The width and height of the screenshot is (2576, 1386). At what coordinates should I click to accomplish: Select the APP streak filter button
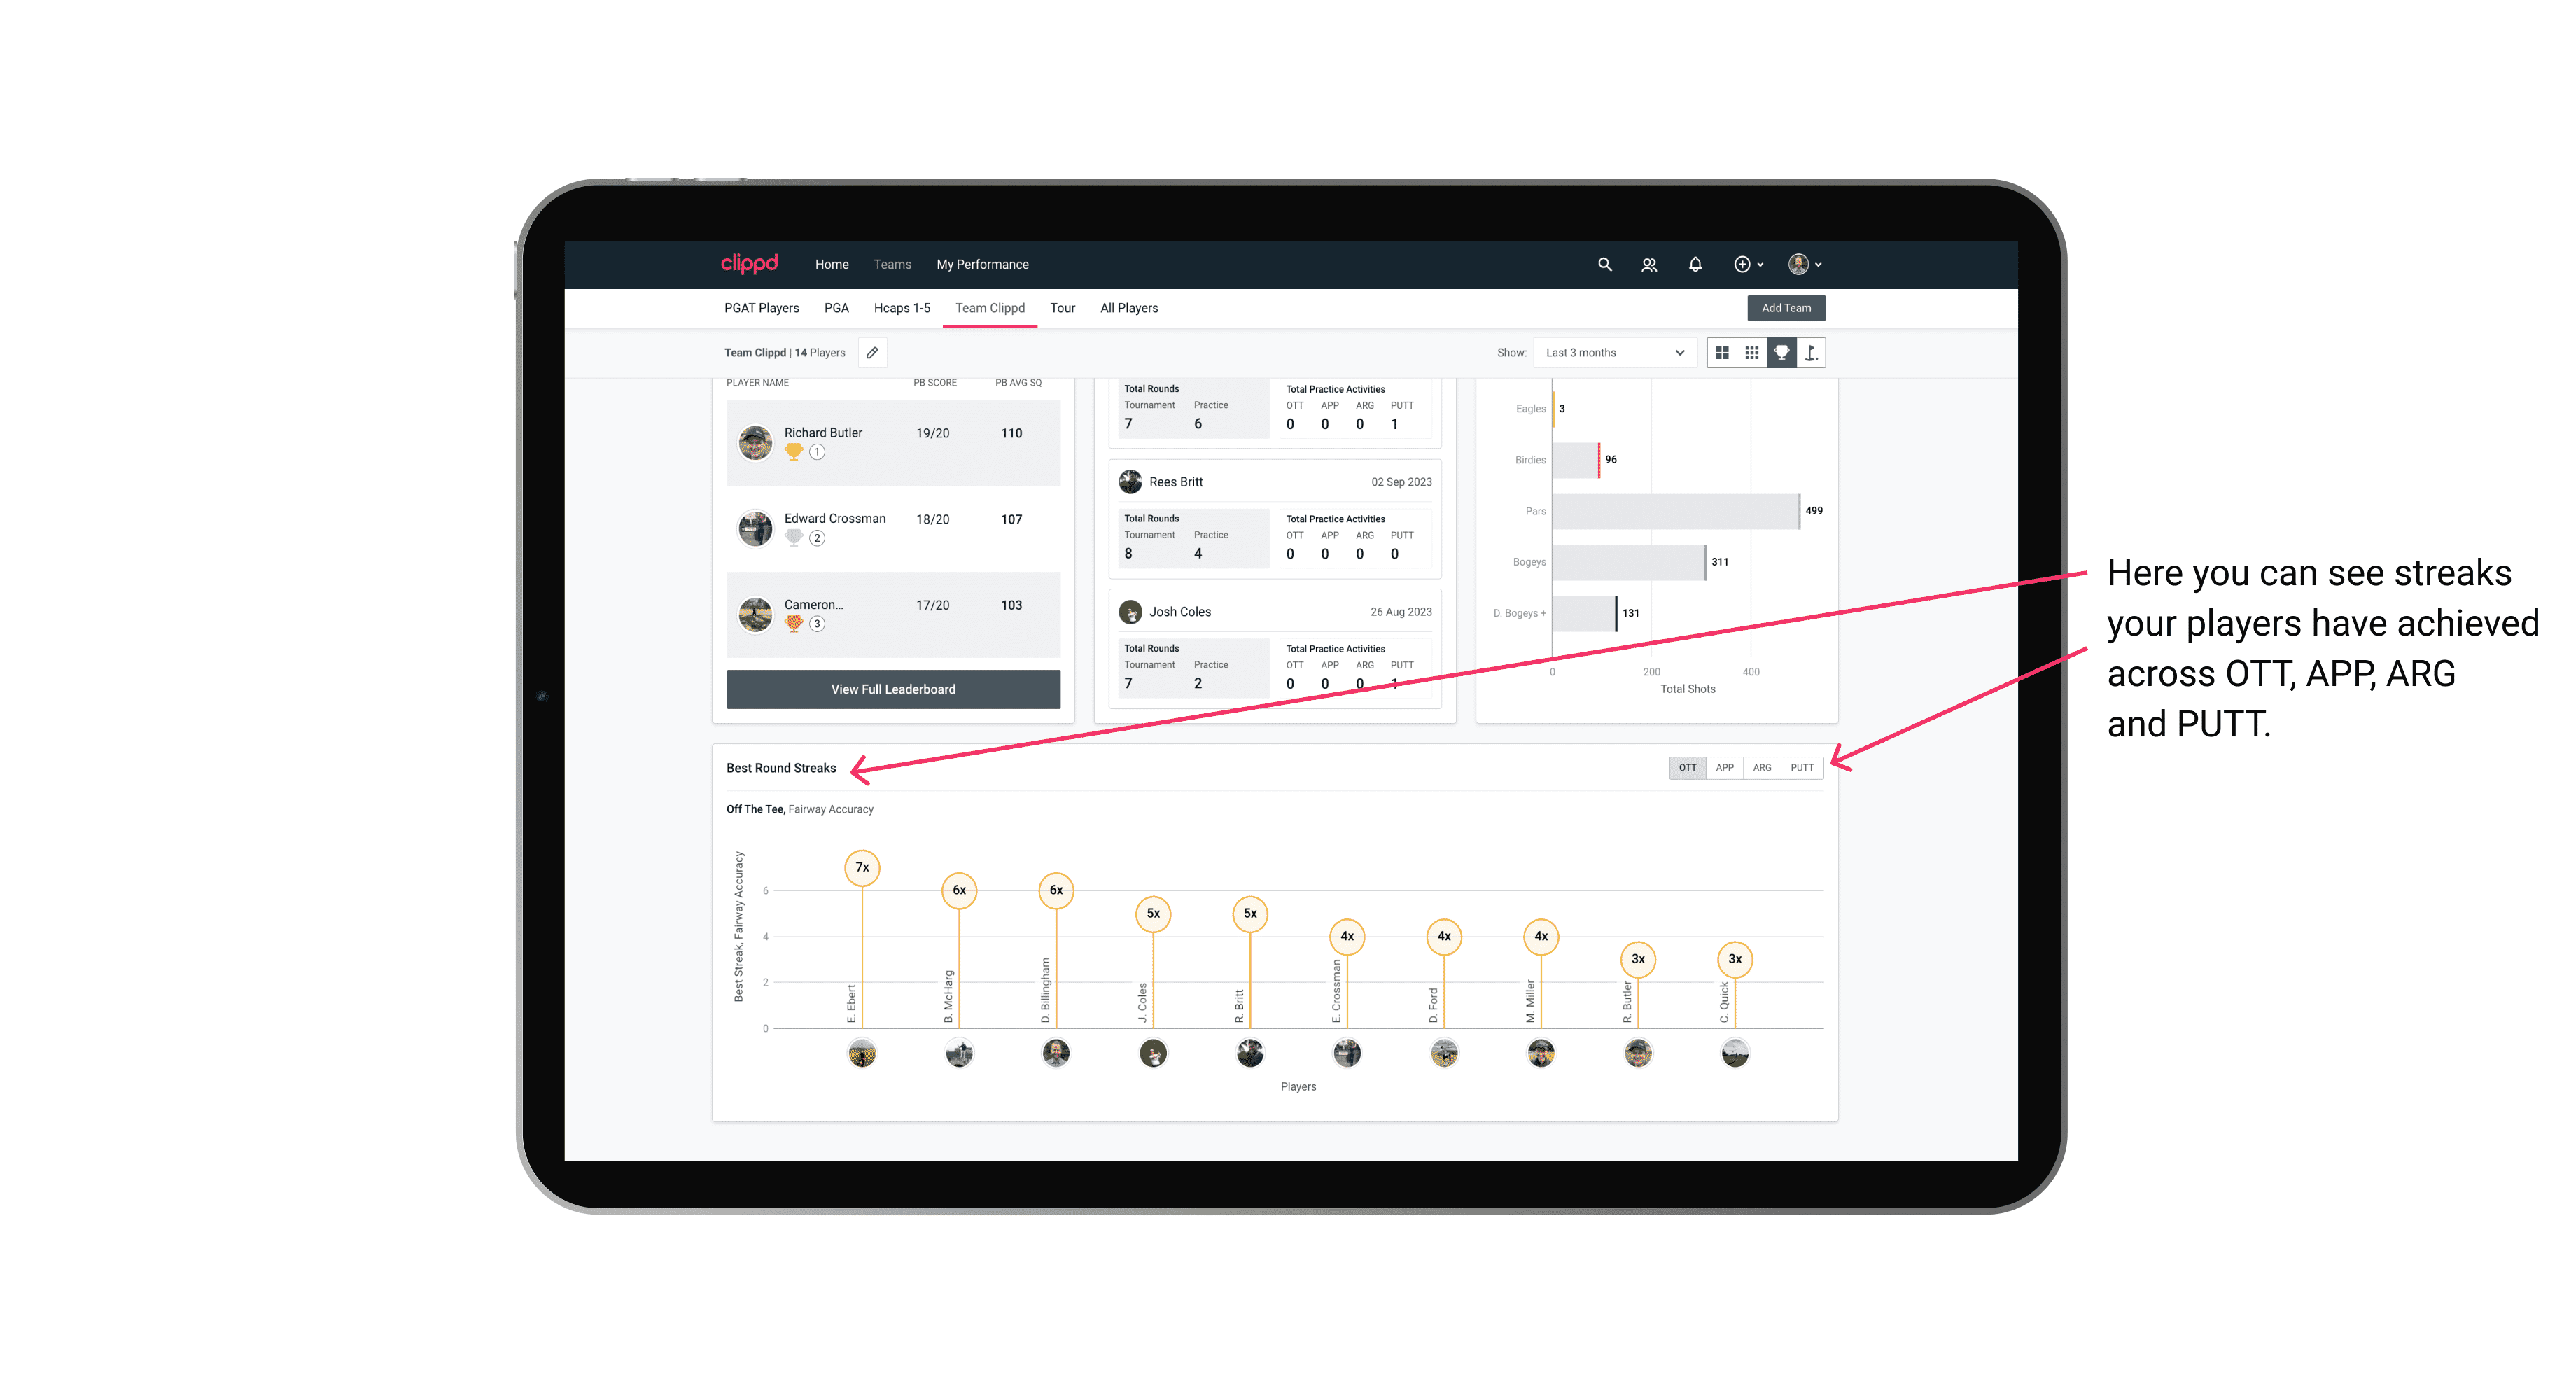click(1721, 766)
